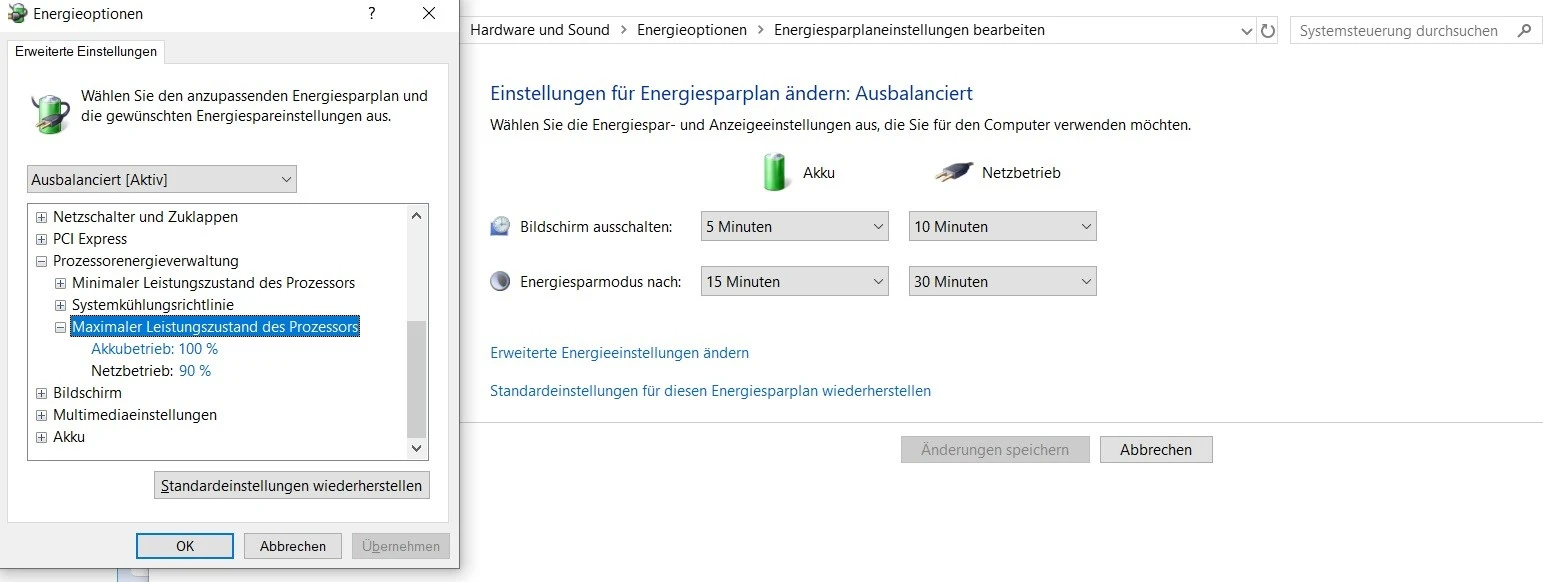This screenshot has width=1543, height=582.
Task: Open Bildschirm ausschalten Akku dropdown (5 Minuten)
Action: point(794,227)
